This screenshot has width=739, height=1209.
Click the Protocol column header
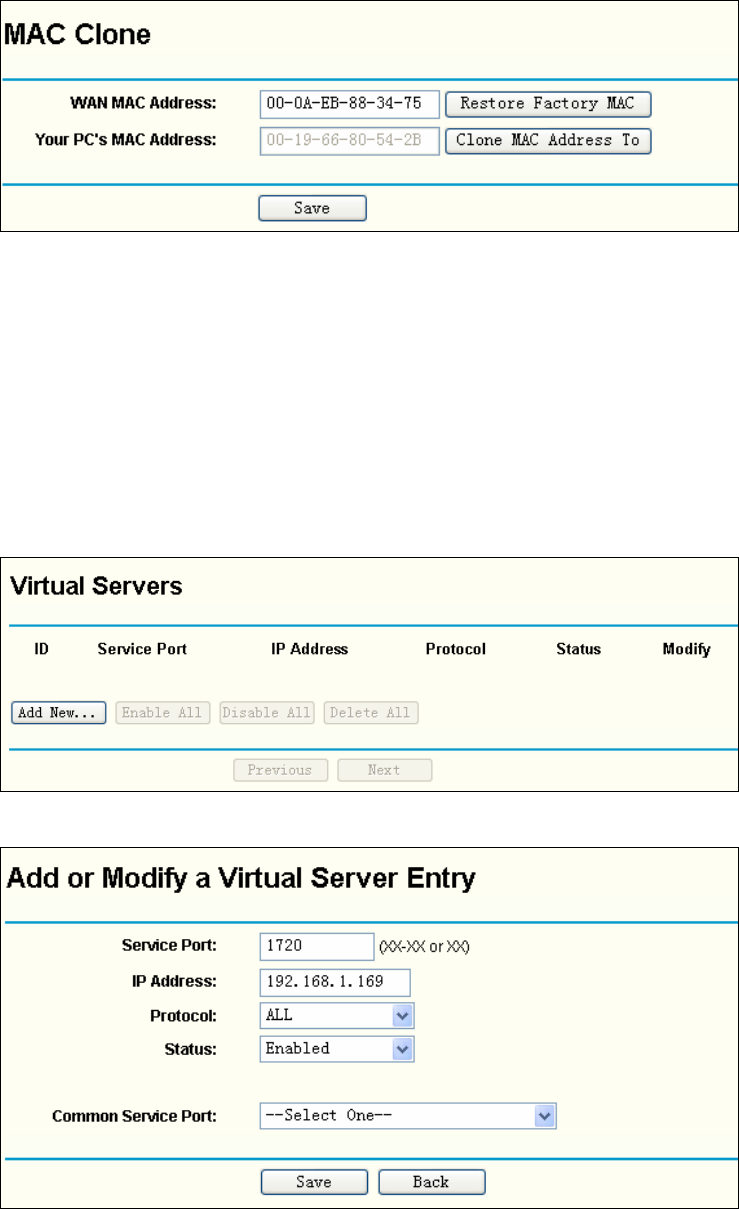click(x=456, y=649)
